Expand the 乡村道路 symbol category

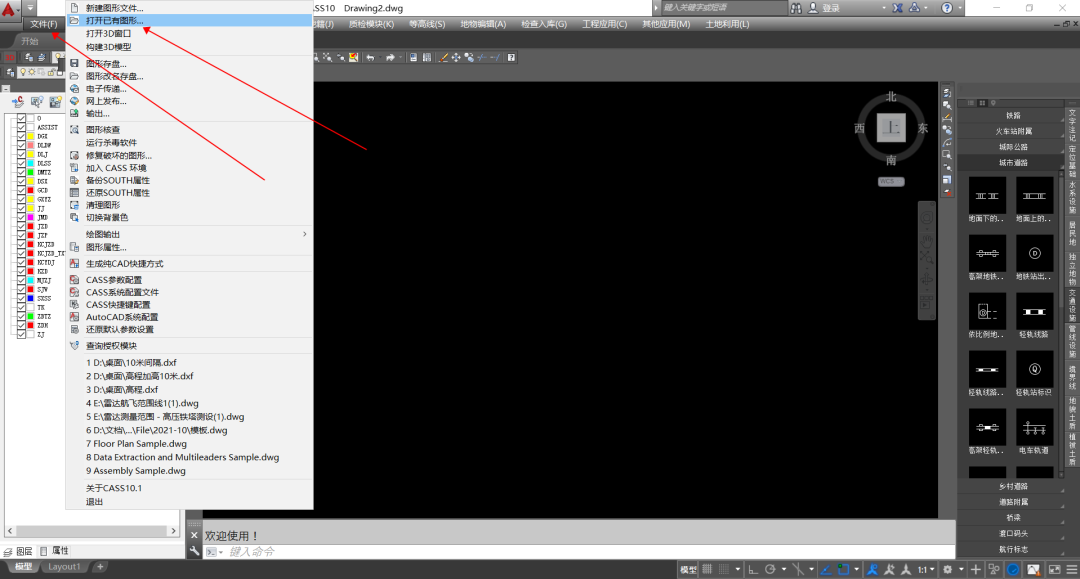pos(1012,486)
